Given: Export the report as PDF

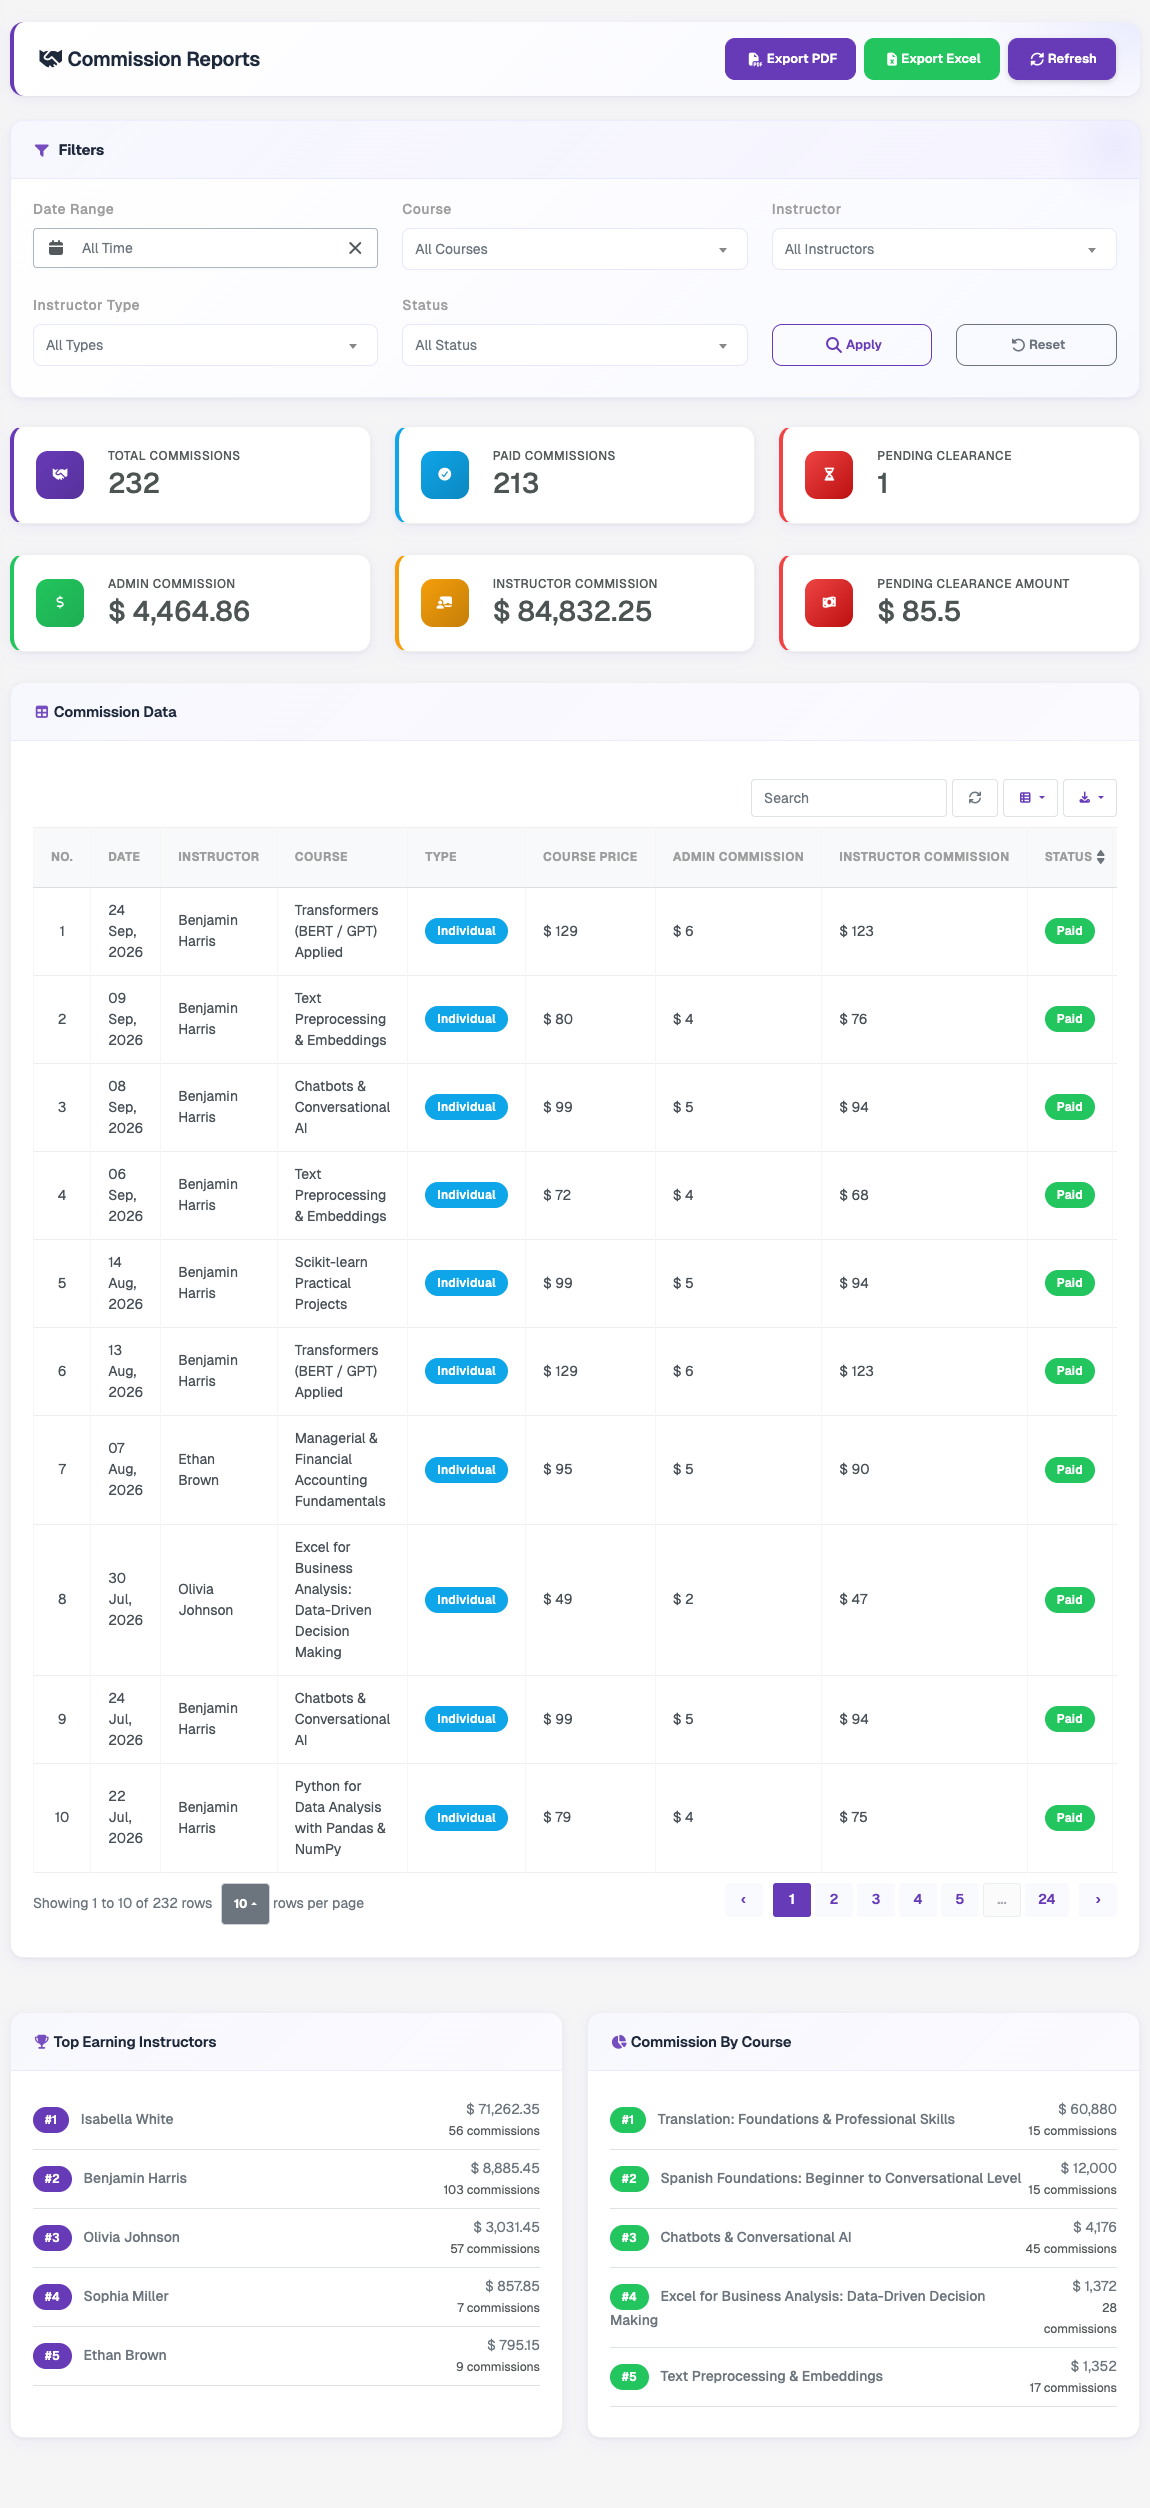Looking at the screenshot, I should point(790,59).
